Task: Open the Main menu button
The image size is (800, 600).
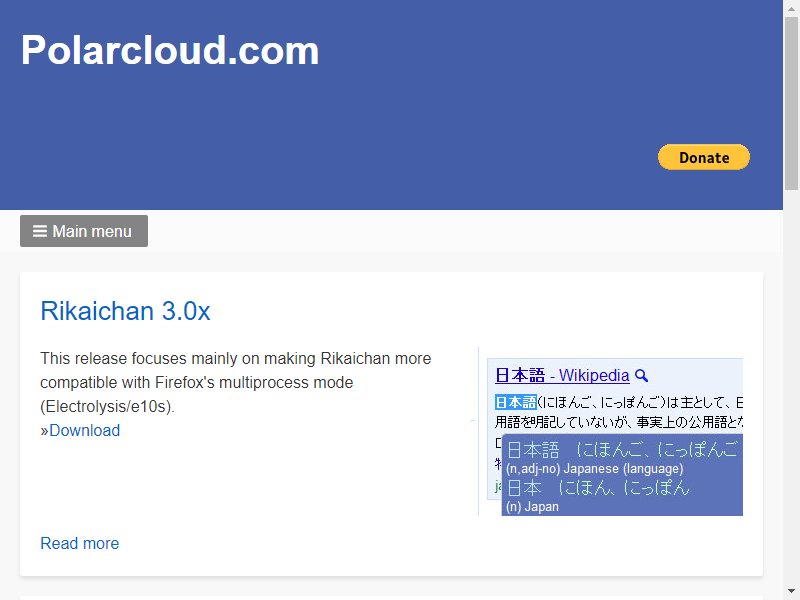Action: click(84, 231)
